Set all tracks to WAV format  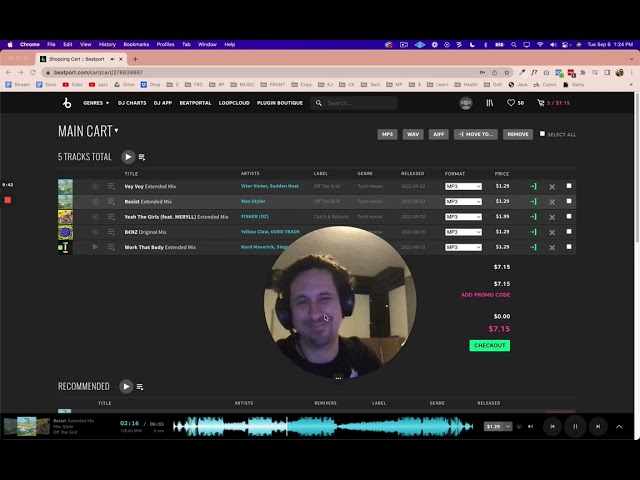pos(413,134)
